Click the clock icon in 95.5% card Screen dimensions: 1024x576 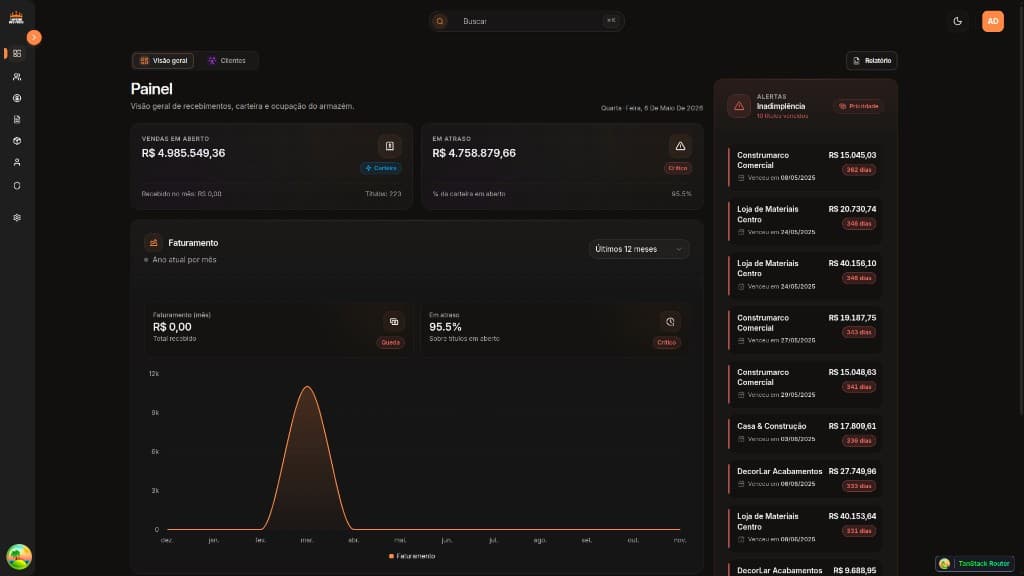tap(670, 321)
